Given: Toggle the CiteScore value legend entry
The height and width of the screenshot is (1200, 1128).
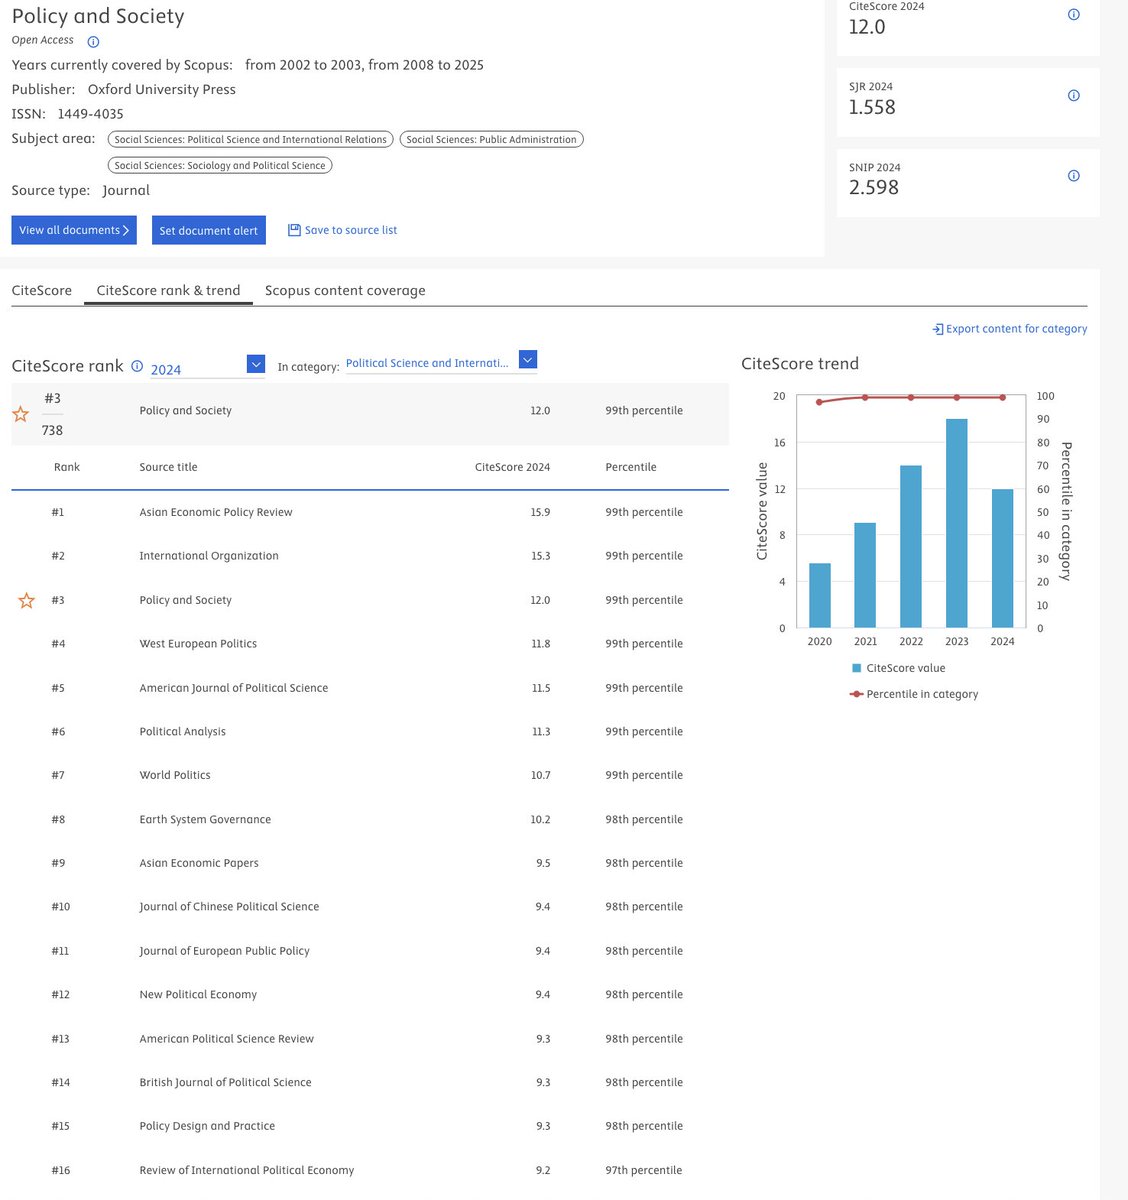Looking at the screenshot, I should (898, 668).
